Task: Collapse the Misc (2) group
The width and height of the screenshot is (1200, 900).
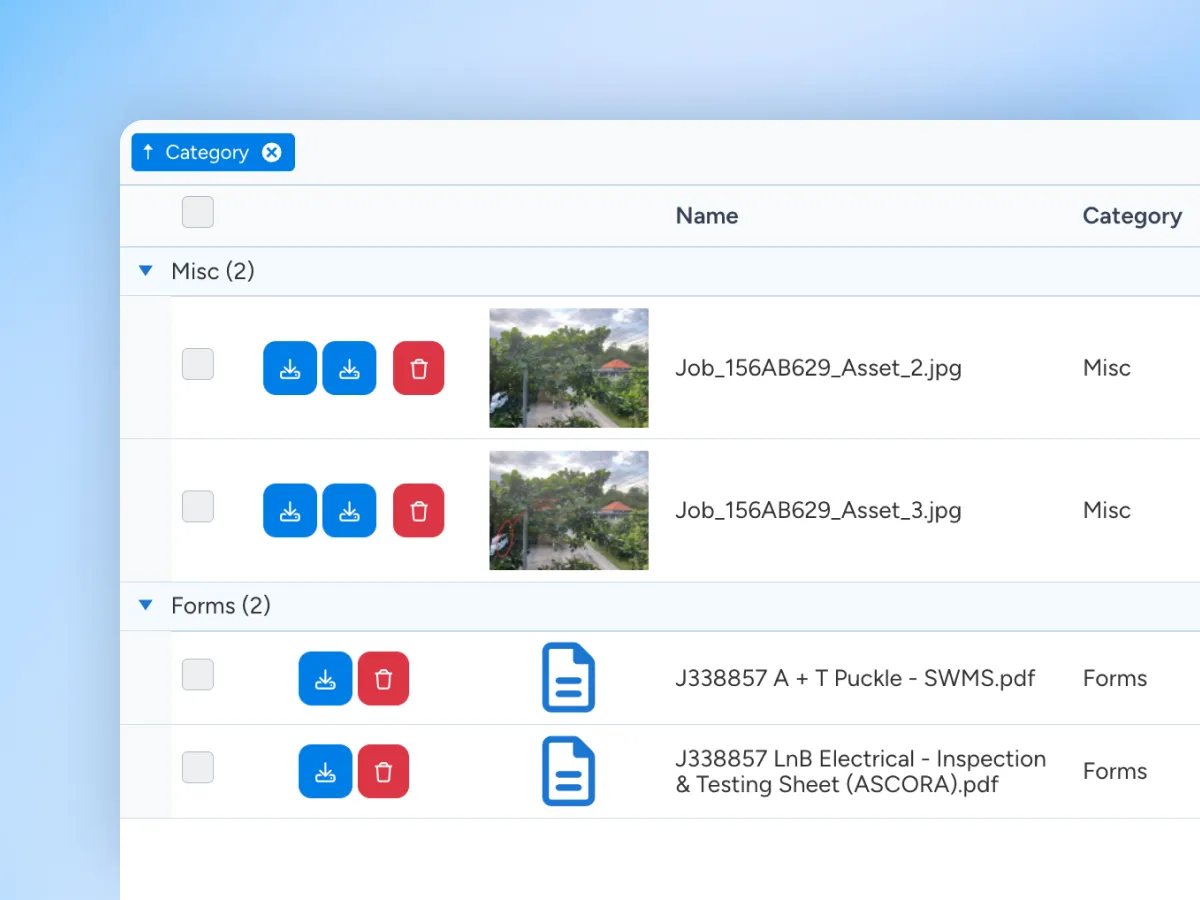Action: click(x=146, y=271)
